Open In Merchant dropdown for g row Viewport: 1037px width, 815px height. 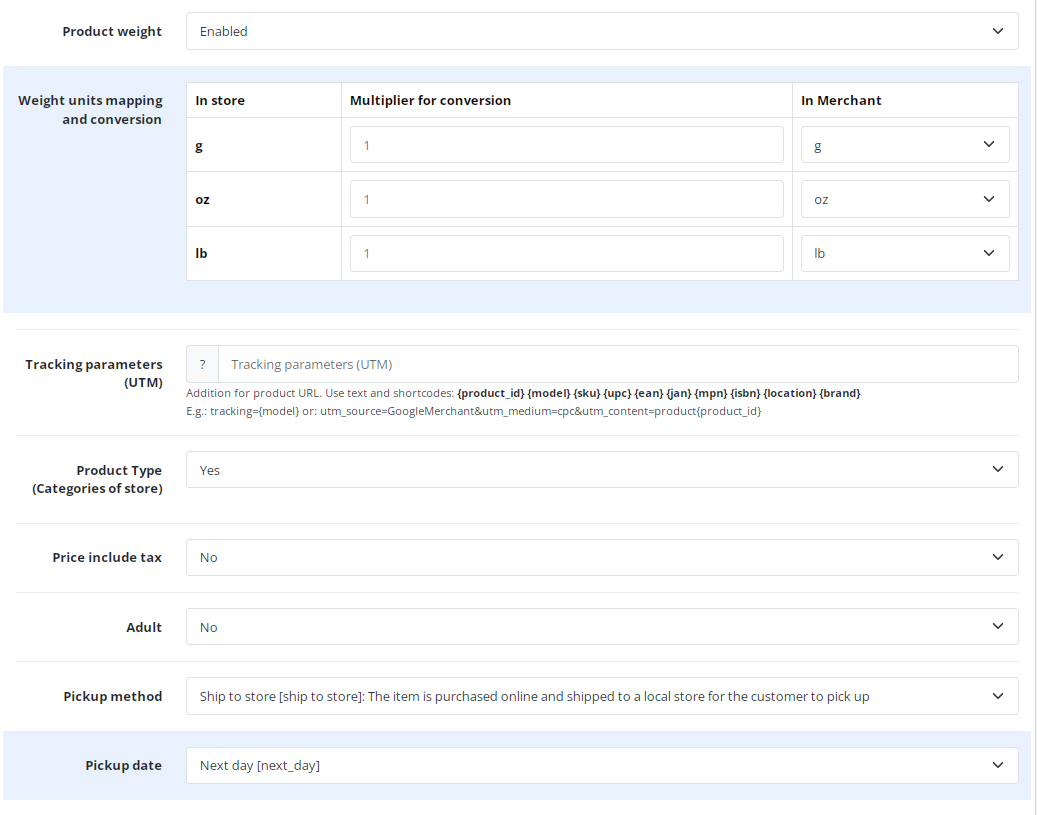click(x=905, y=145)
